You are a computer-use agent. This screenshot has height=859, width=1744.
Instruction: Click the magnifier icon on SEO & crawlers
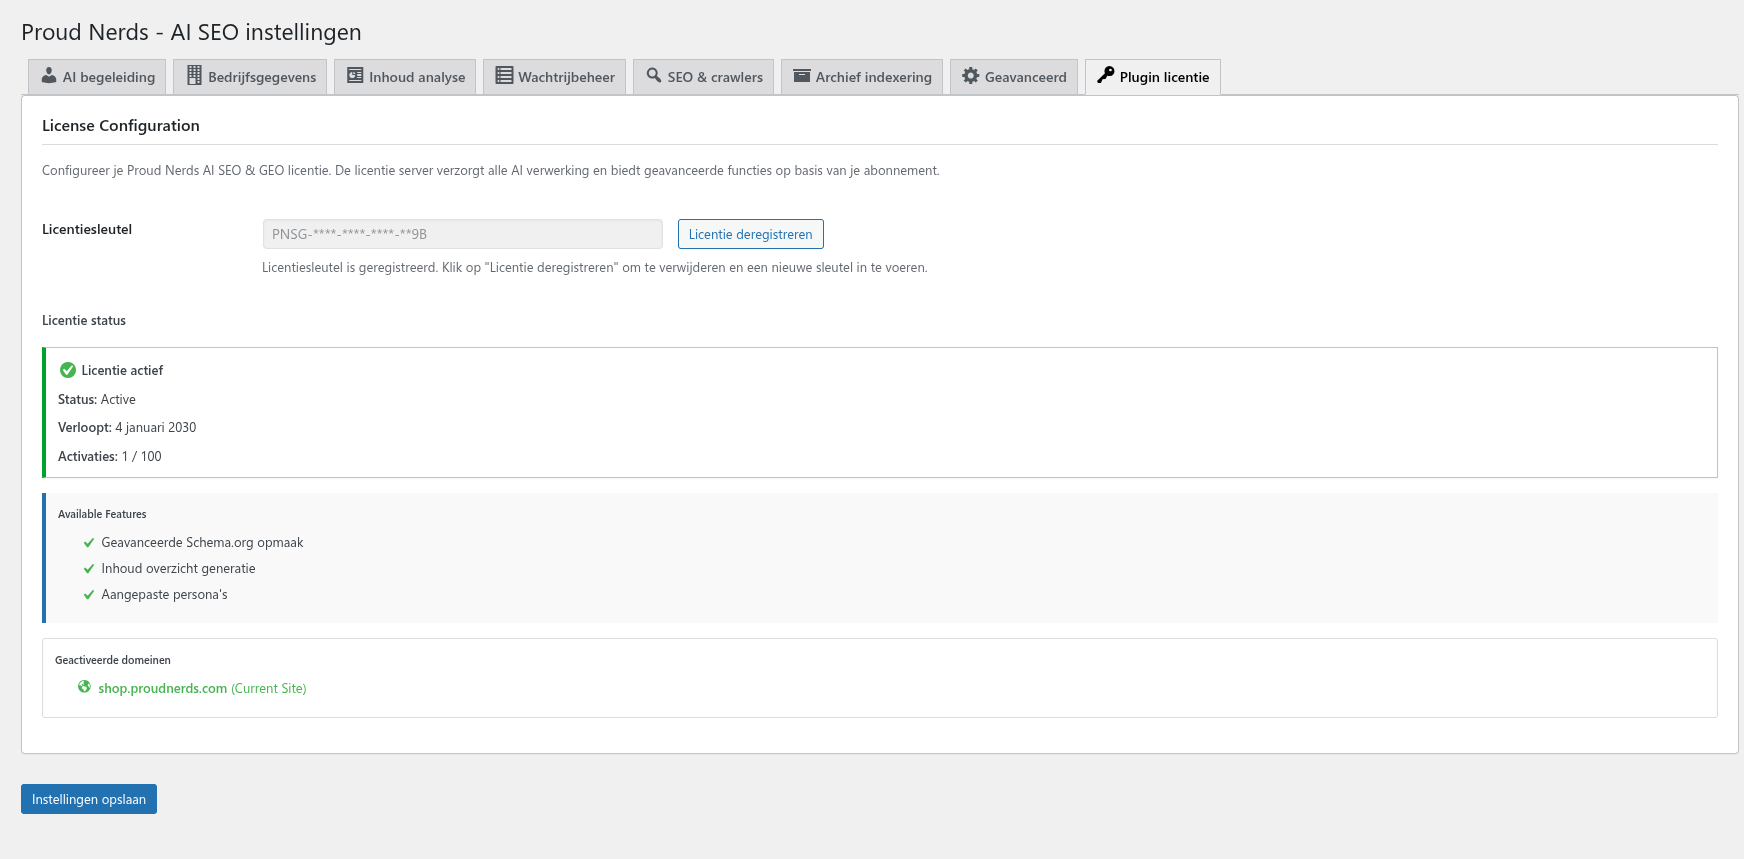654,76
